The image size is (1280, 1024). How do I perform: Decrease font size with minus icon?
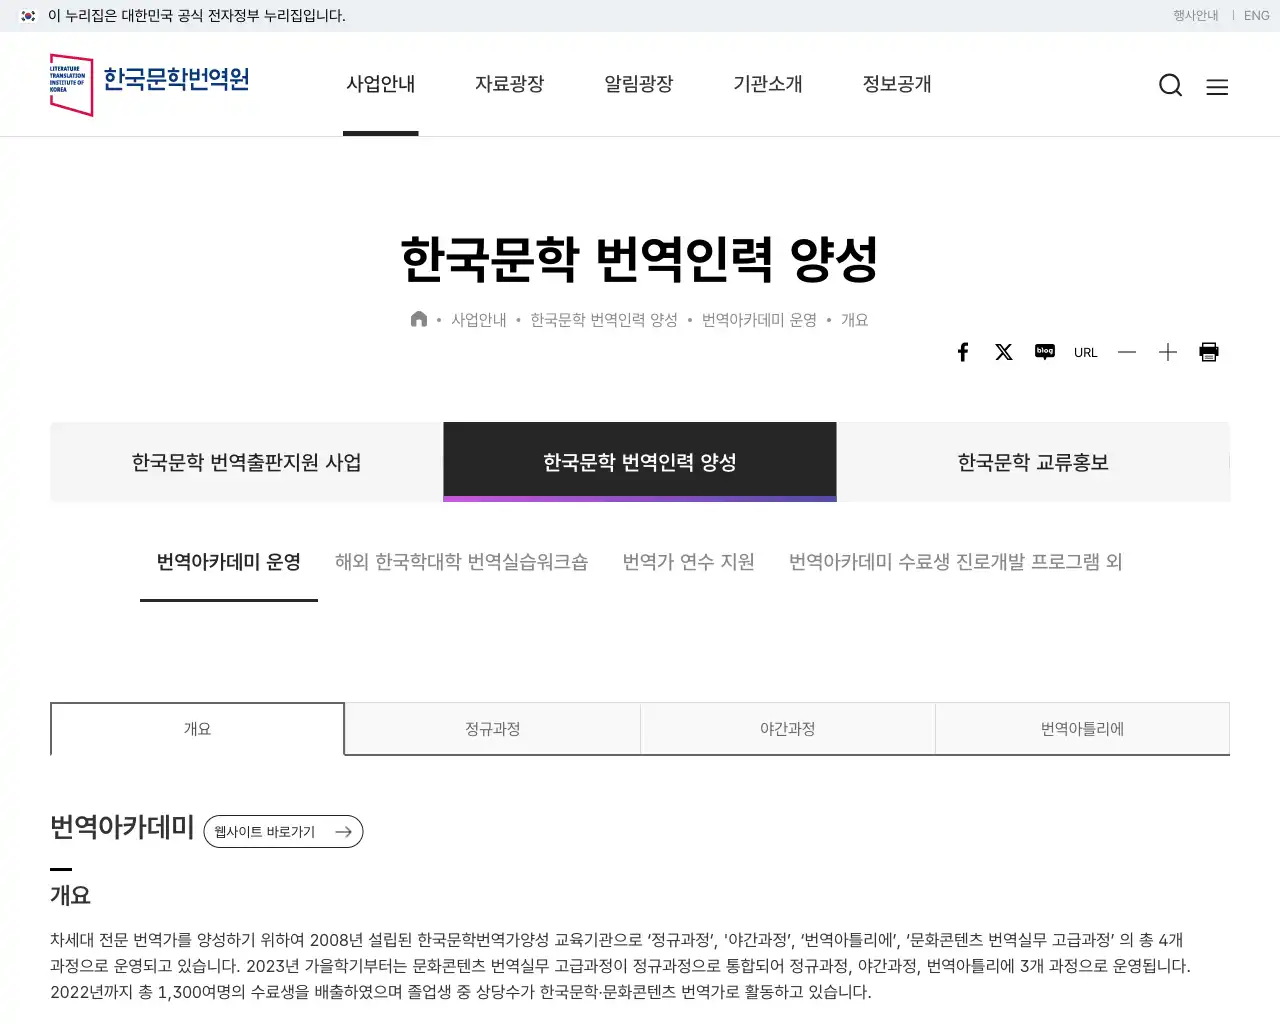[1127, 352]
